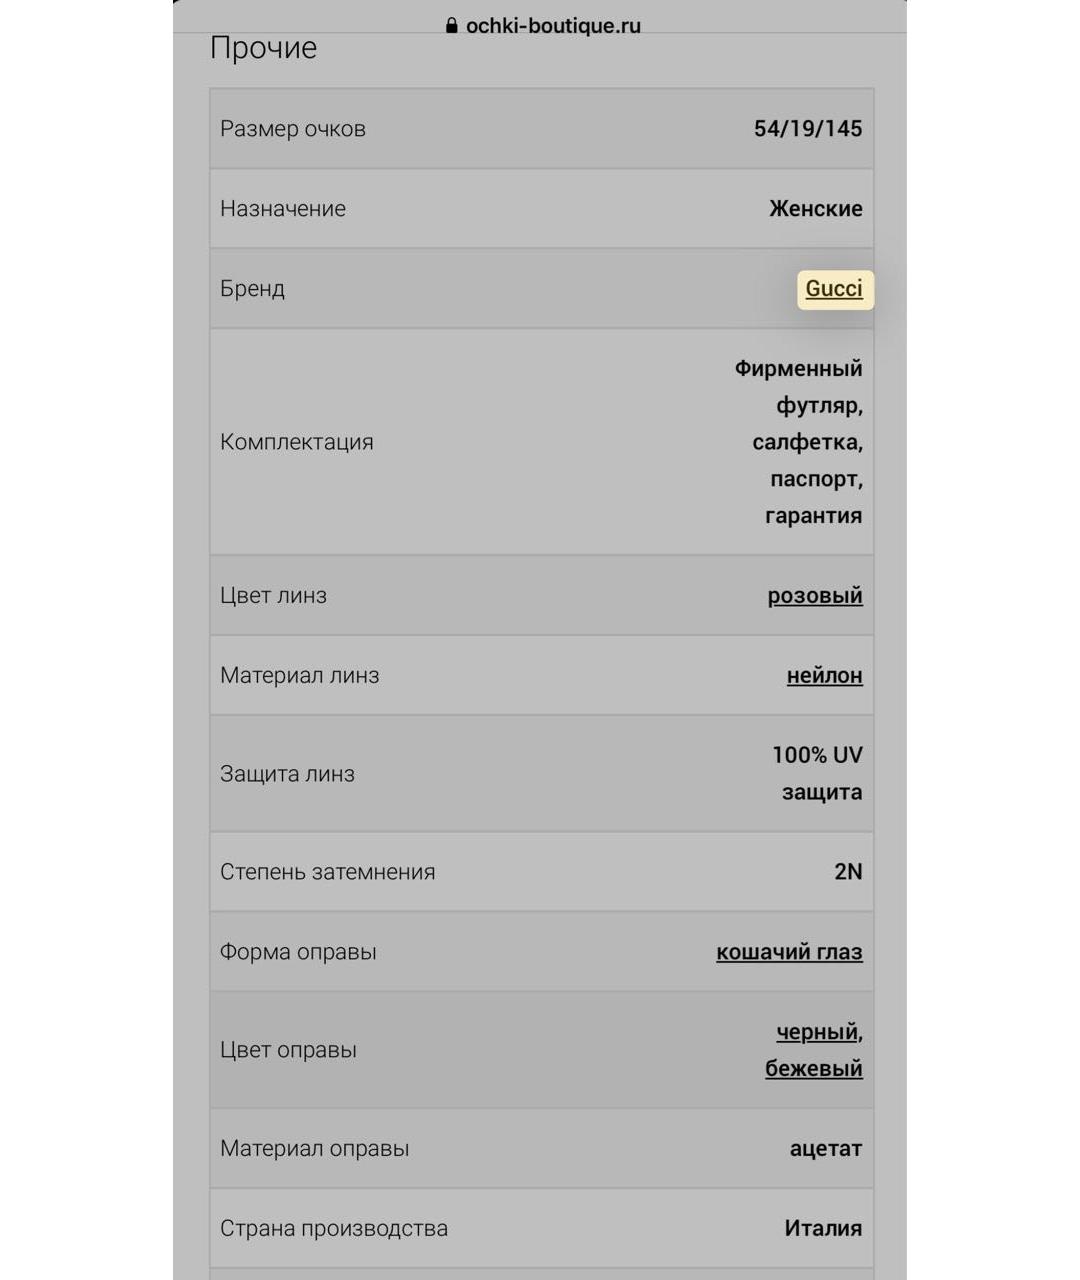Click the Прочие section heading

click(264, 48)
